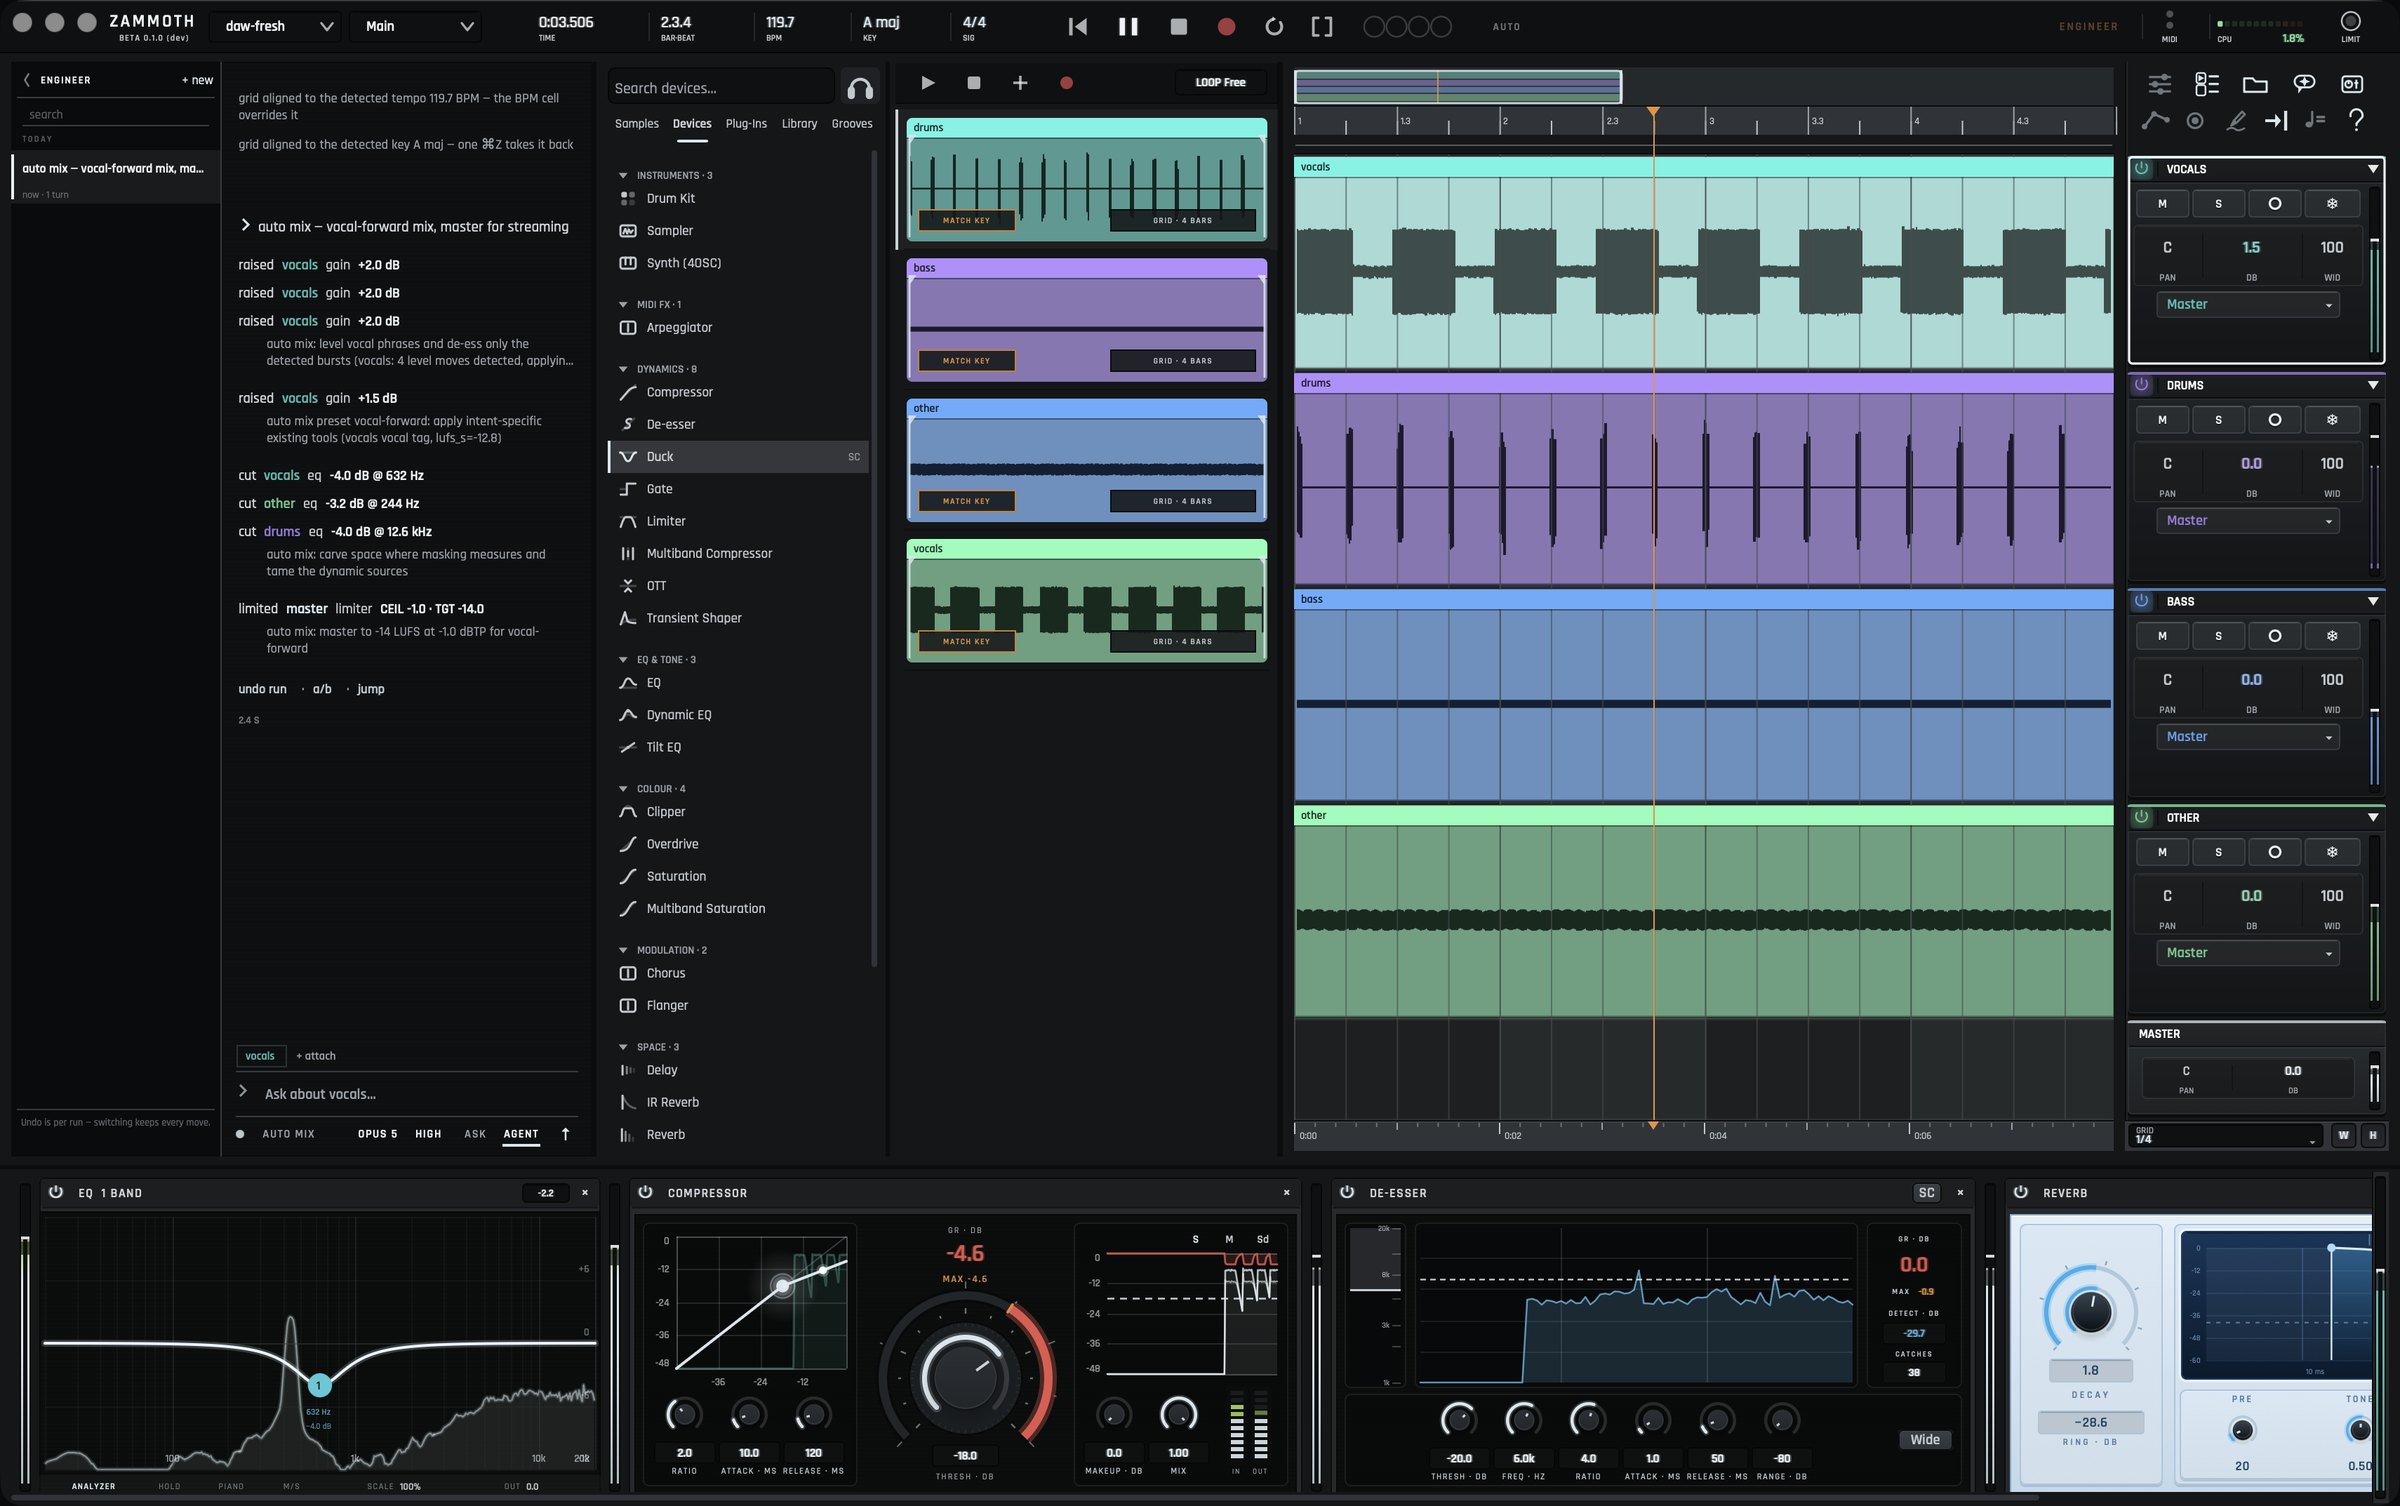Click the LOOP Free button
Viewport: 2400px width, 1506px height.
pyautogui.click(x=1220, y=83)
